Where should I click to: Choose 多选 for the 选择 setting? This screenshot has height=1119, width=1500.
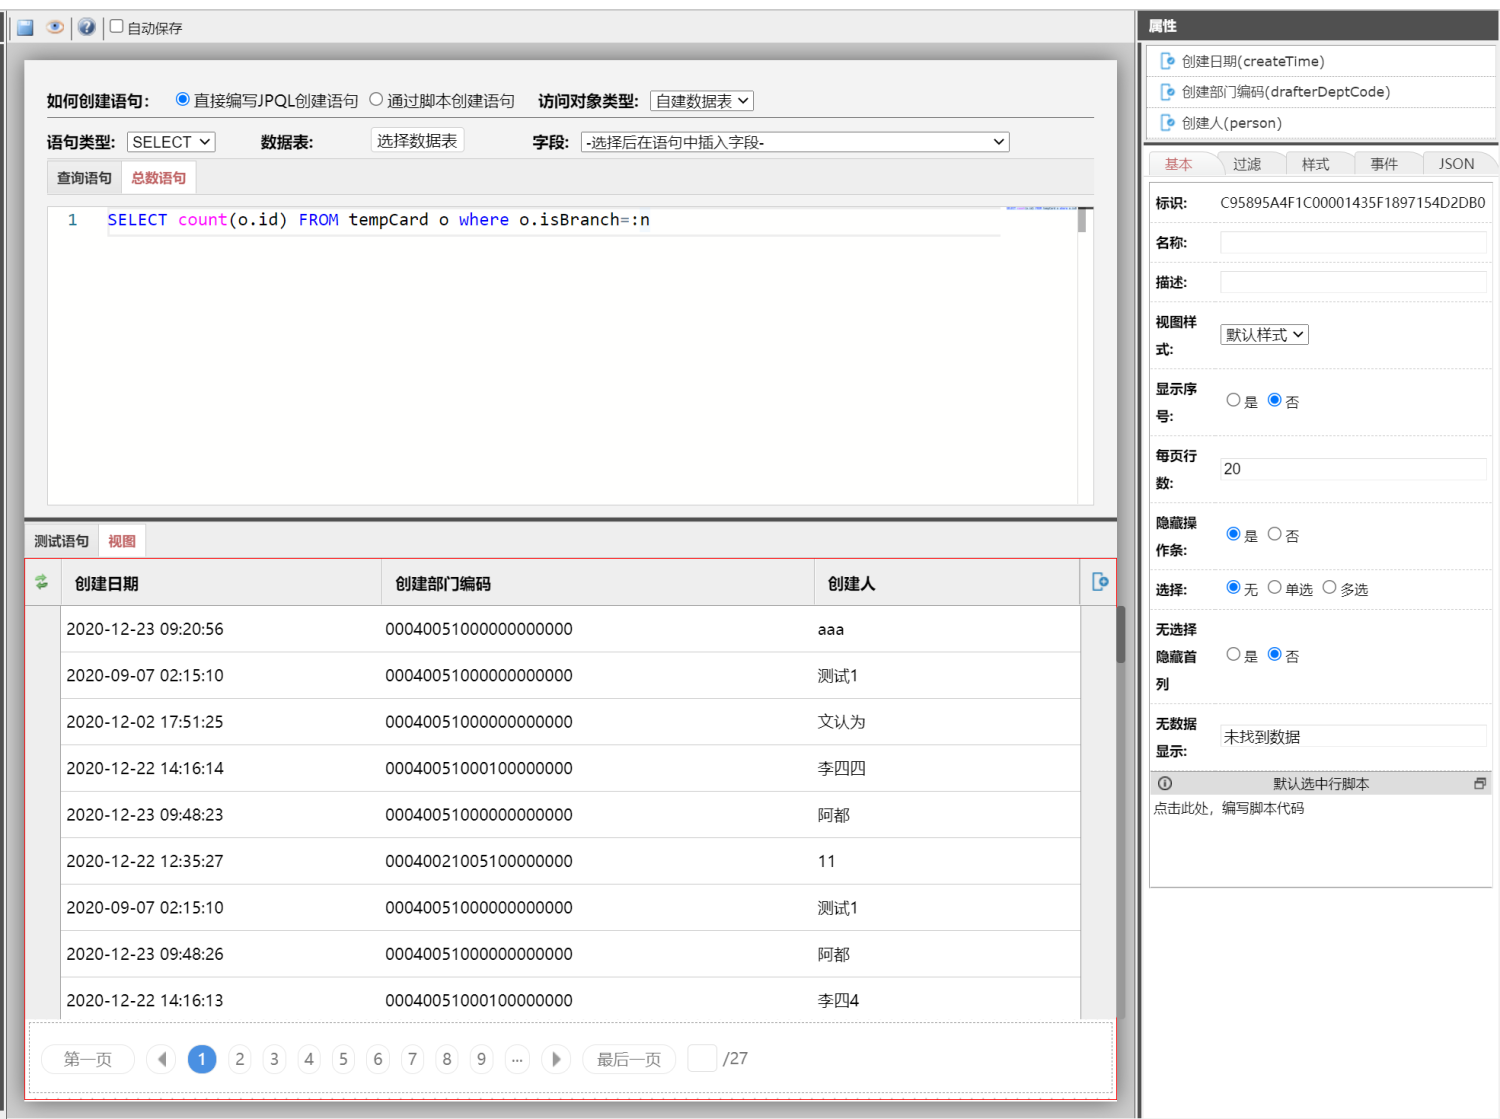pyautogui.click(x=1329, y=588)
